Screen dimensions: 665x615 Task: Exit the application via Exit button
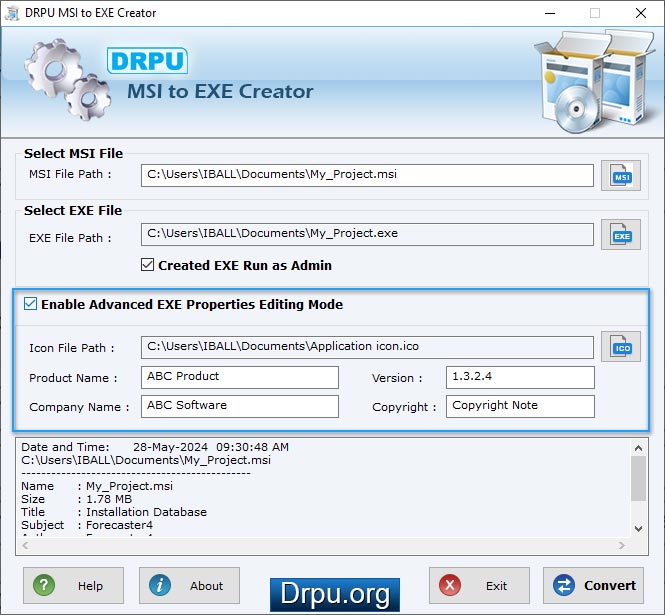click(479, 585)
